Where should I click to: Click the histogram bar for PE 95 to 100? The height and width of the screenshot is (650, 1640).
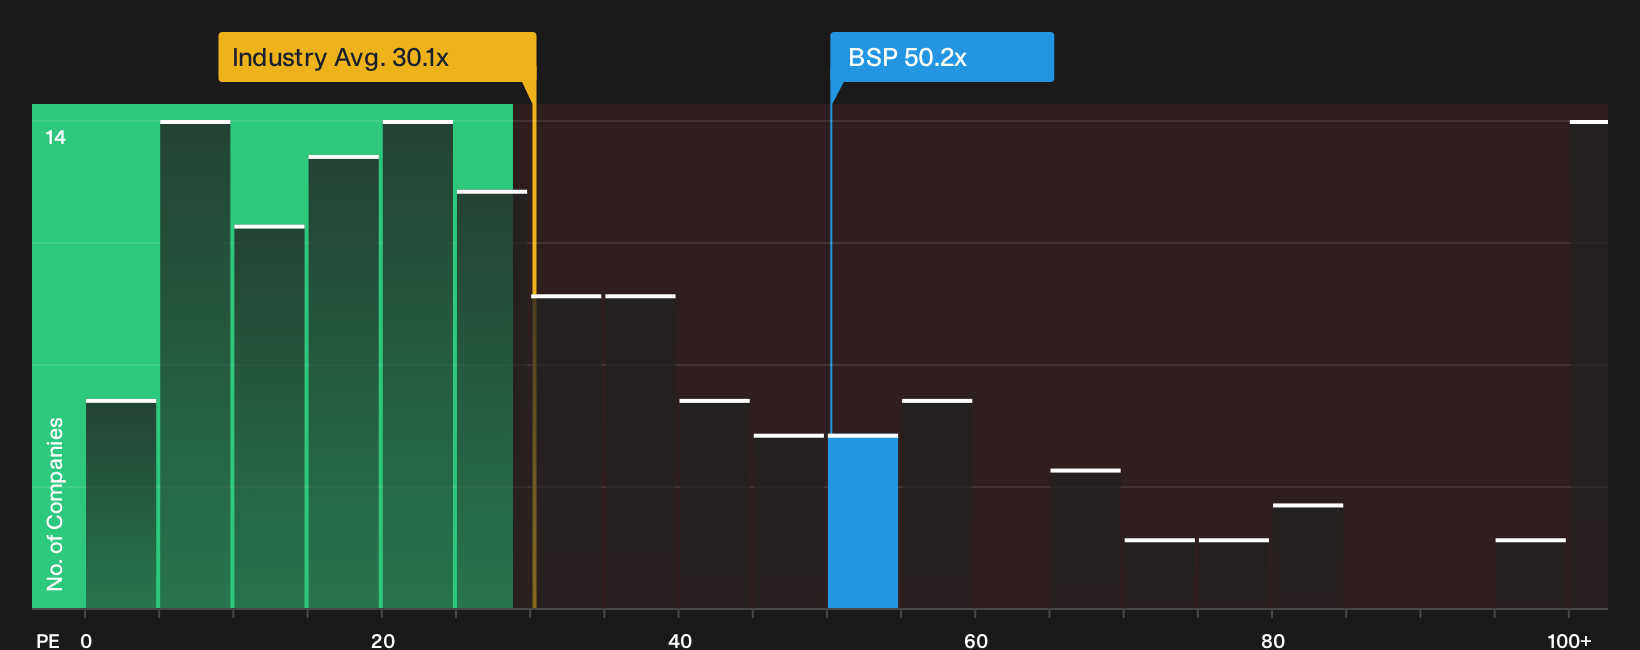pos(1531,573)
